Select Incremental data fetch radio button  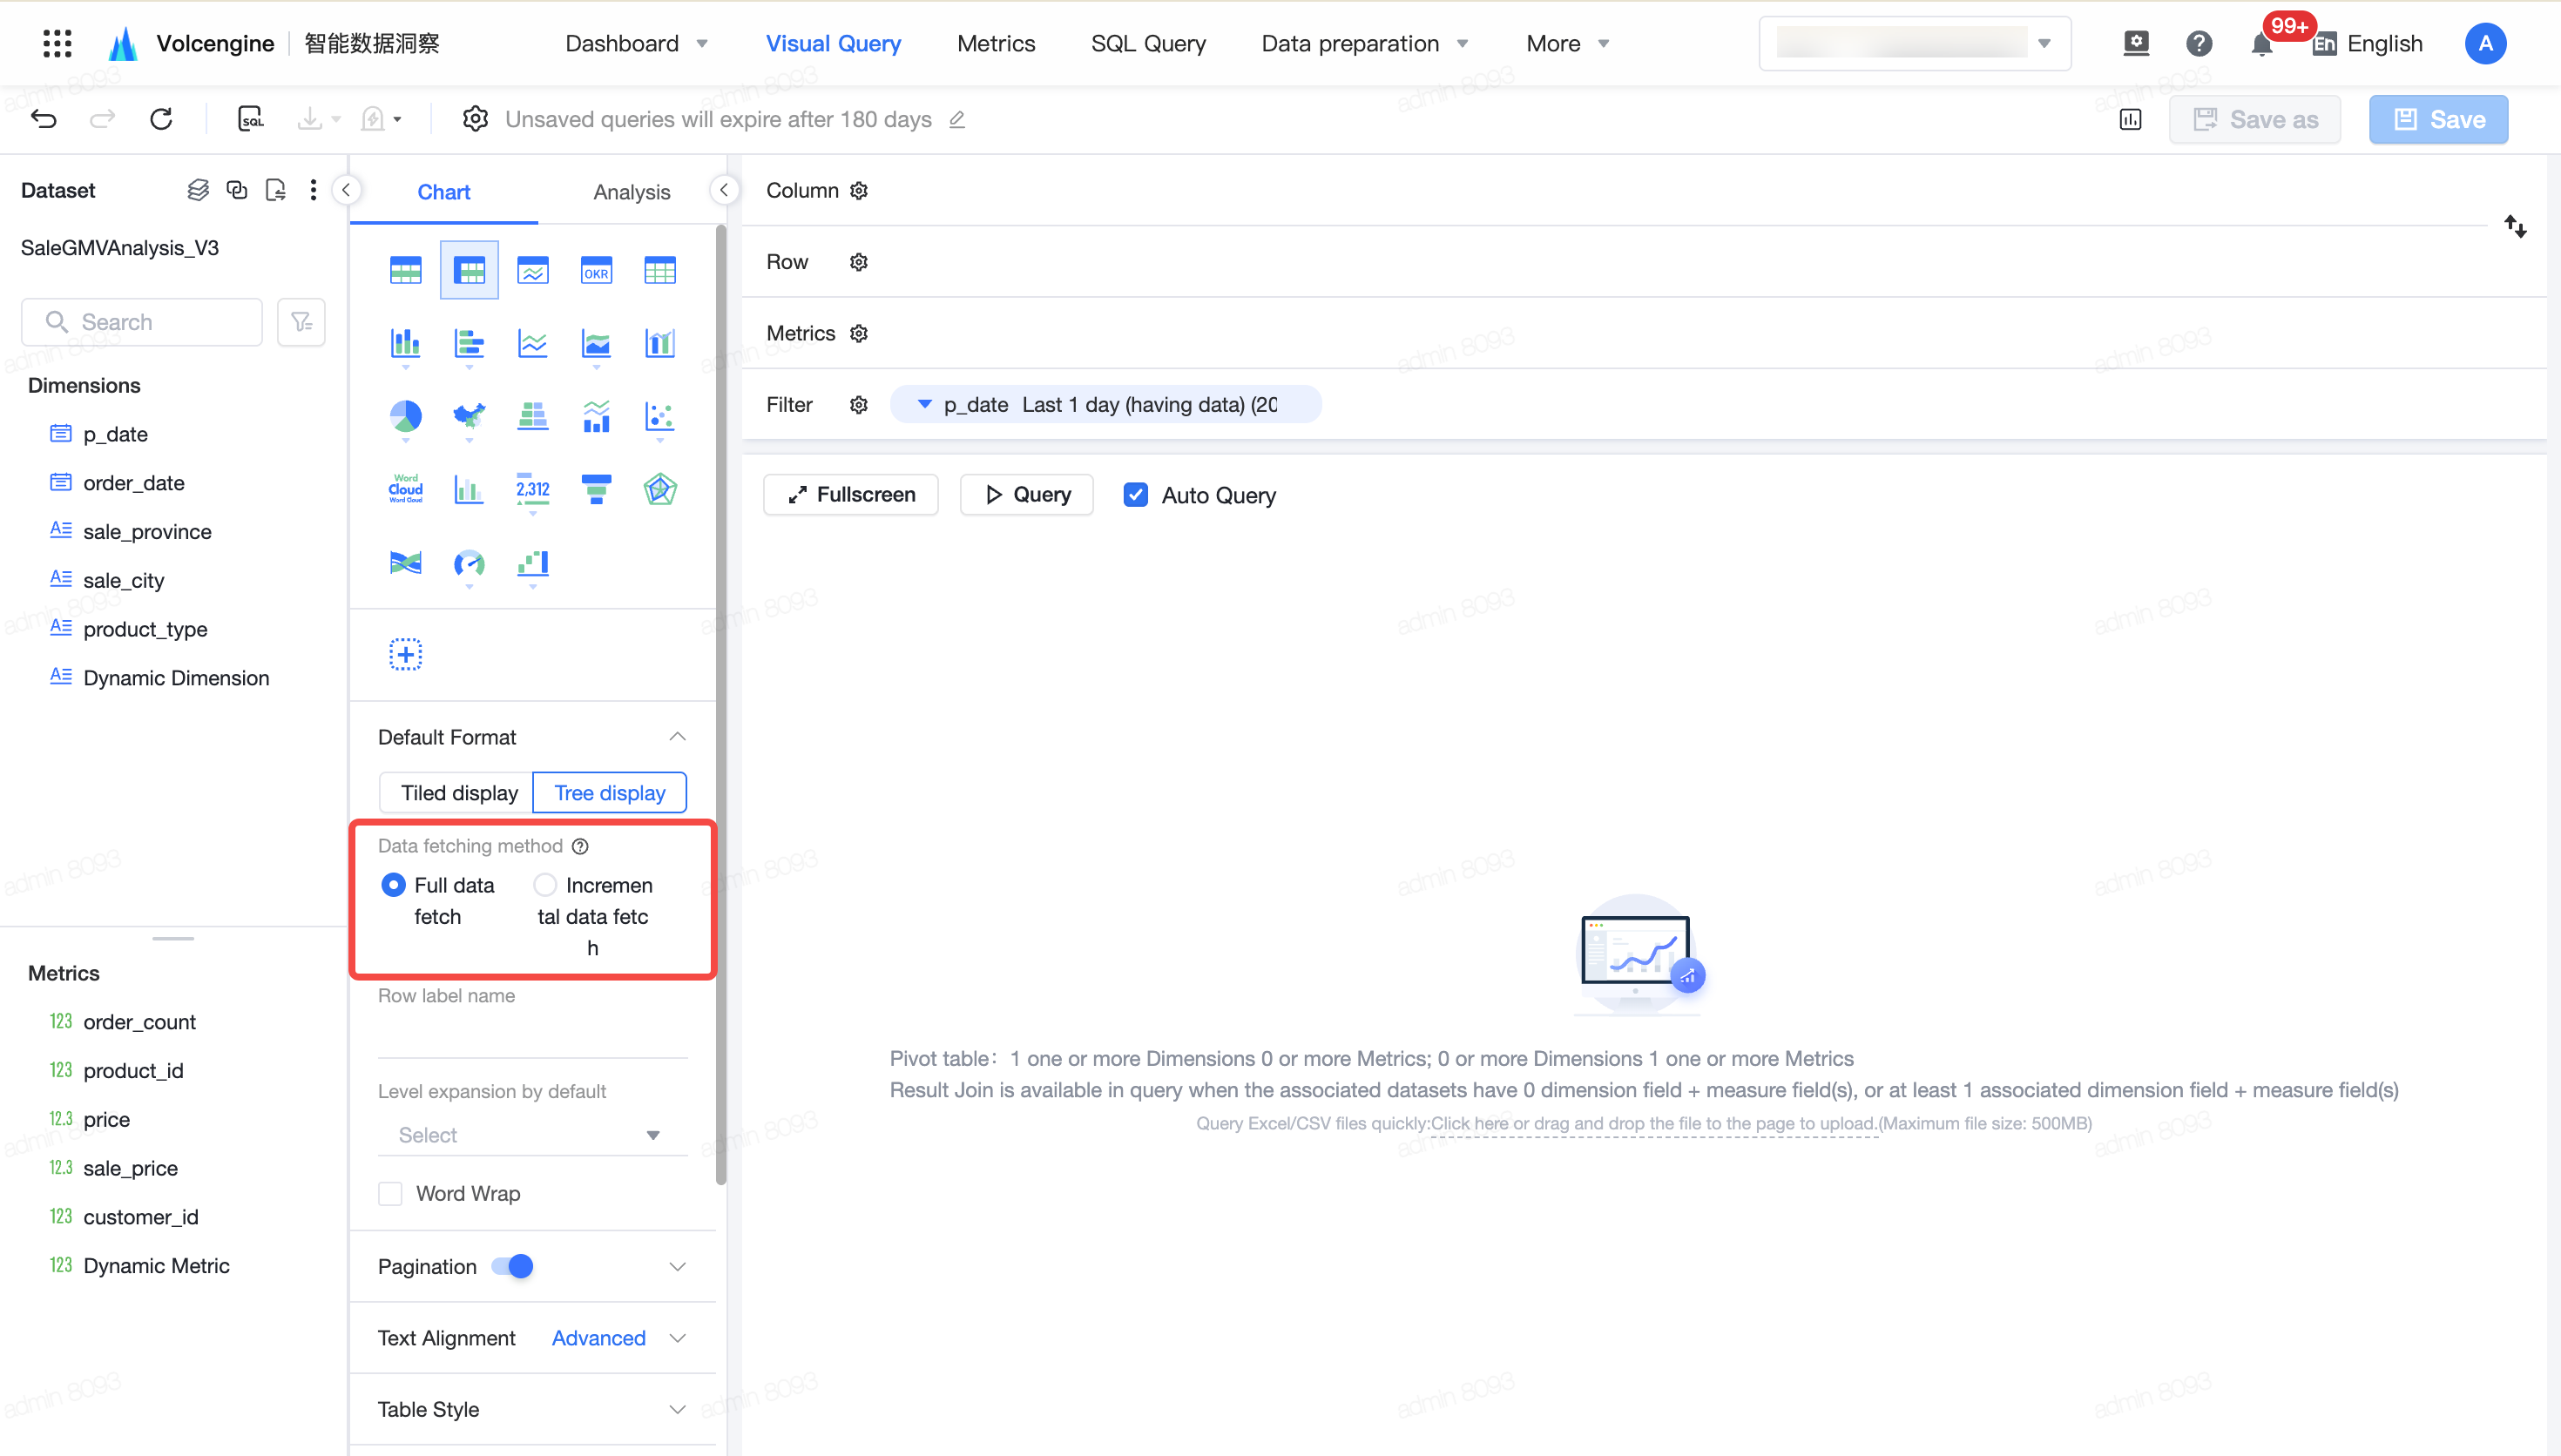pyautogui.click(x=545, y=885)
